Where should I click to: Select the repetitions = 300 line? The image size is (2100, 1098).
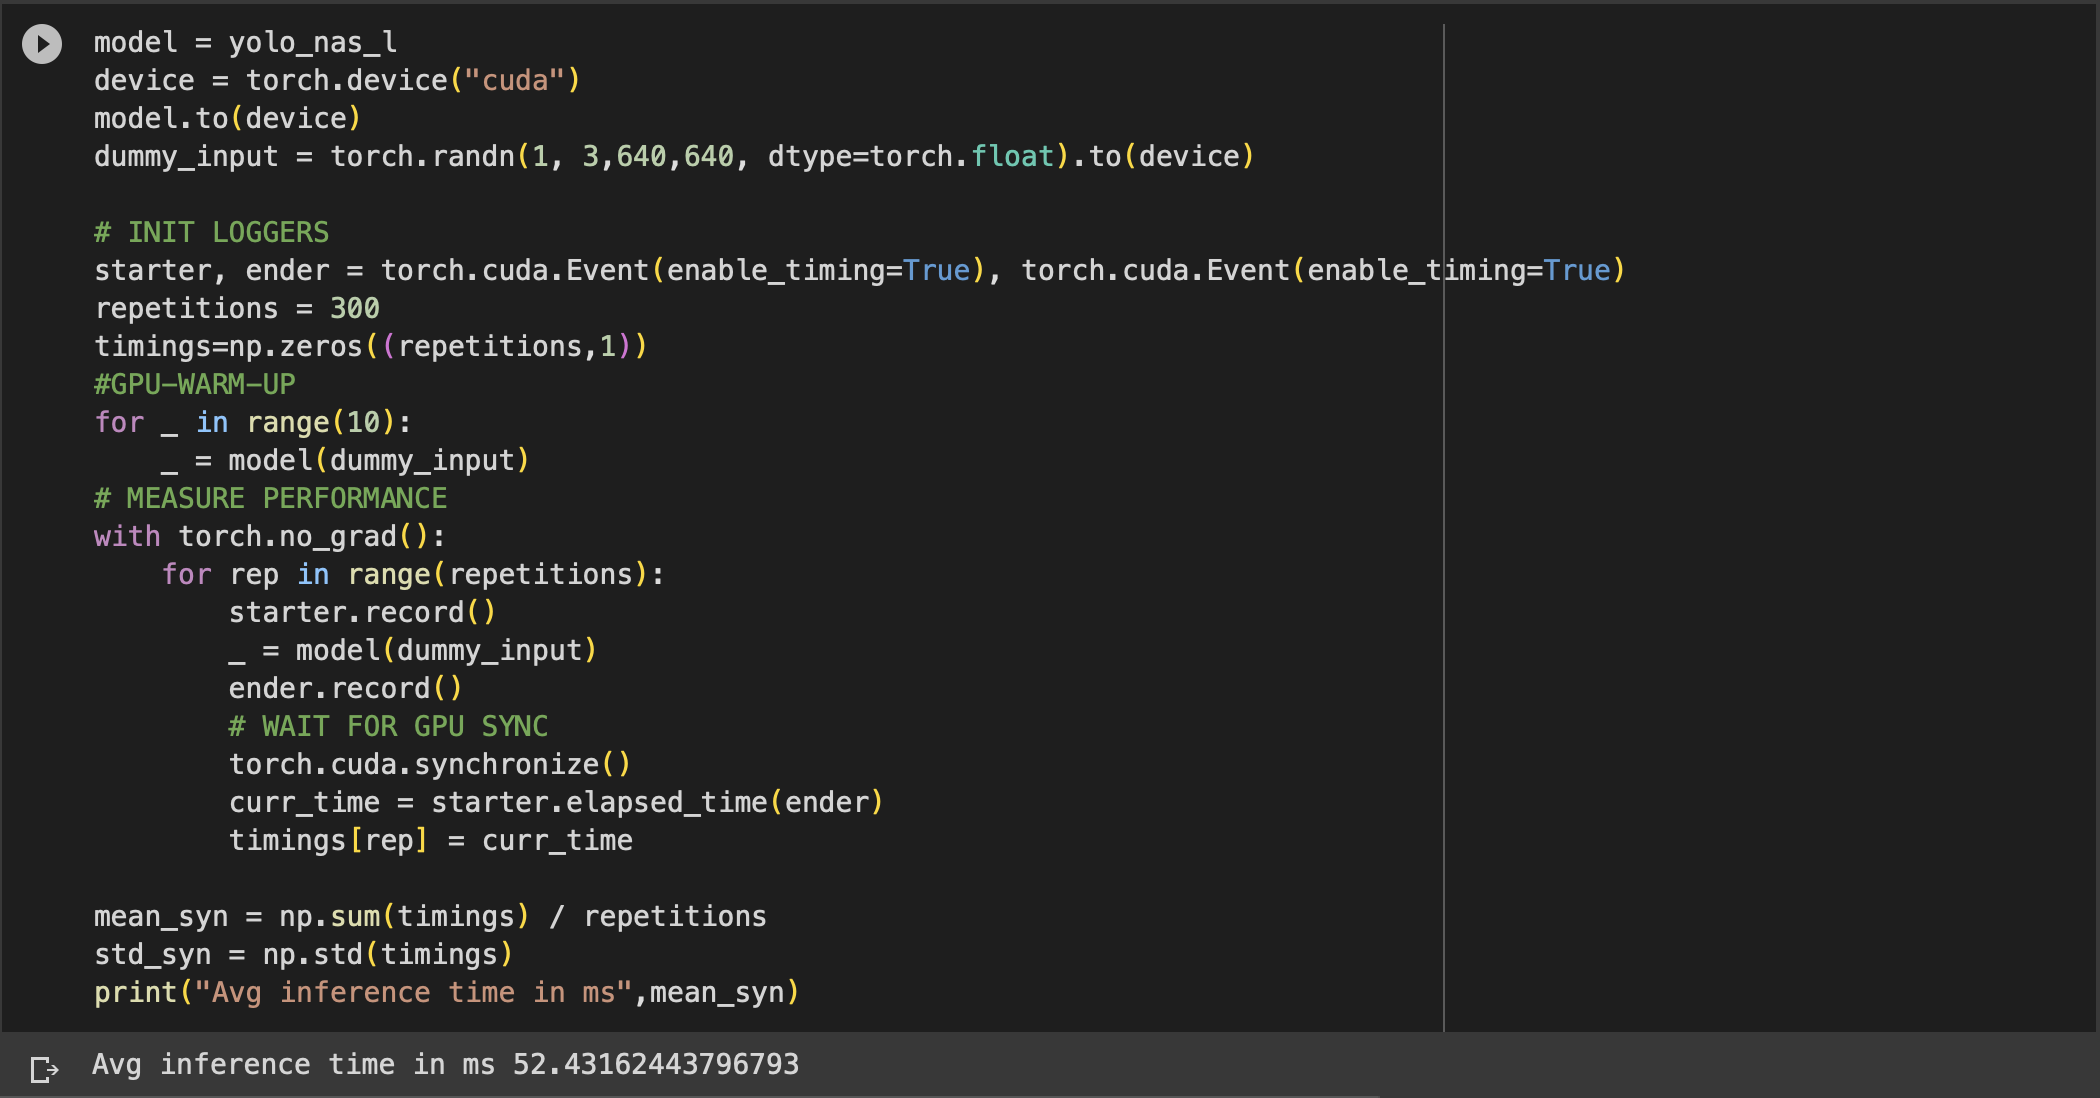236,308
